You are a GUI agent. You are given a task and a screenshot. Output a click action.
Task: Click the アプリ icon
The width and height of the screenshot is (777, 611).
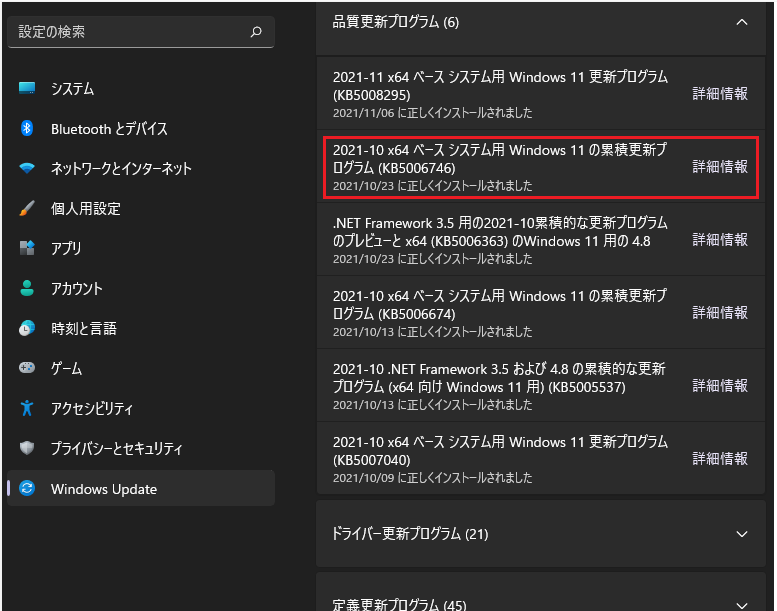coord(27,248)
